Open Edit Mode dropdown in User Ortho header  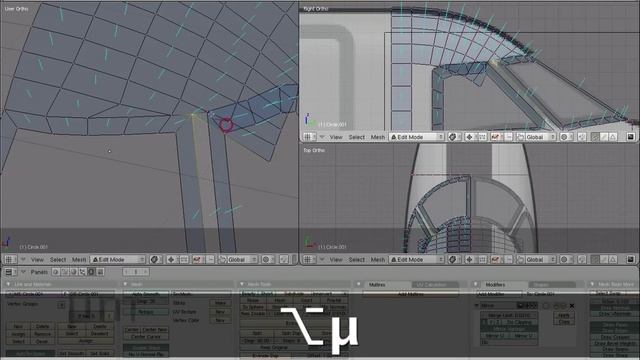click(118, 260)
